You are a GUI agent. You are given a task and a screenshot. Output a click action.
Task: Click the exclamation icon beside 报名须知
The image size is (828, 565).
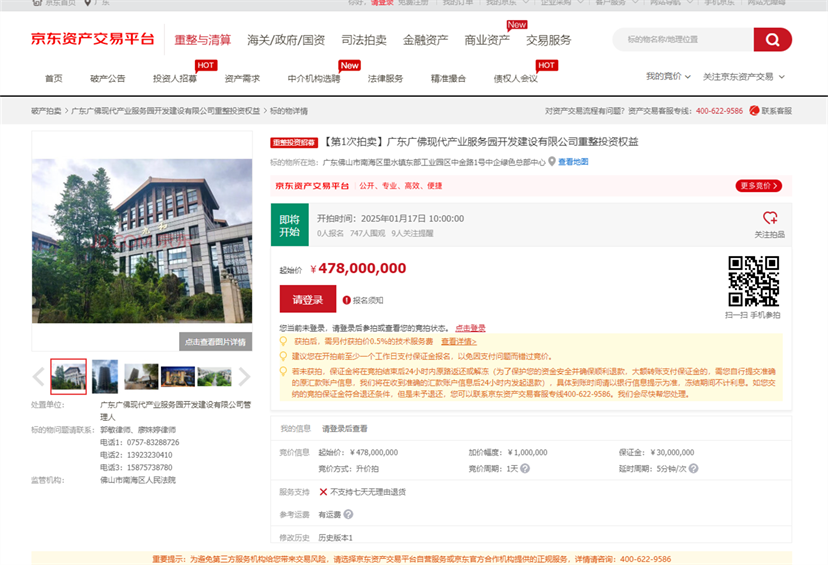tap(346, 300)
